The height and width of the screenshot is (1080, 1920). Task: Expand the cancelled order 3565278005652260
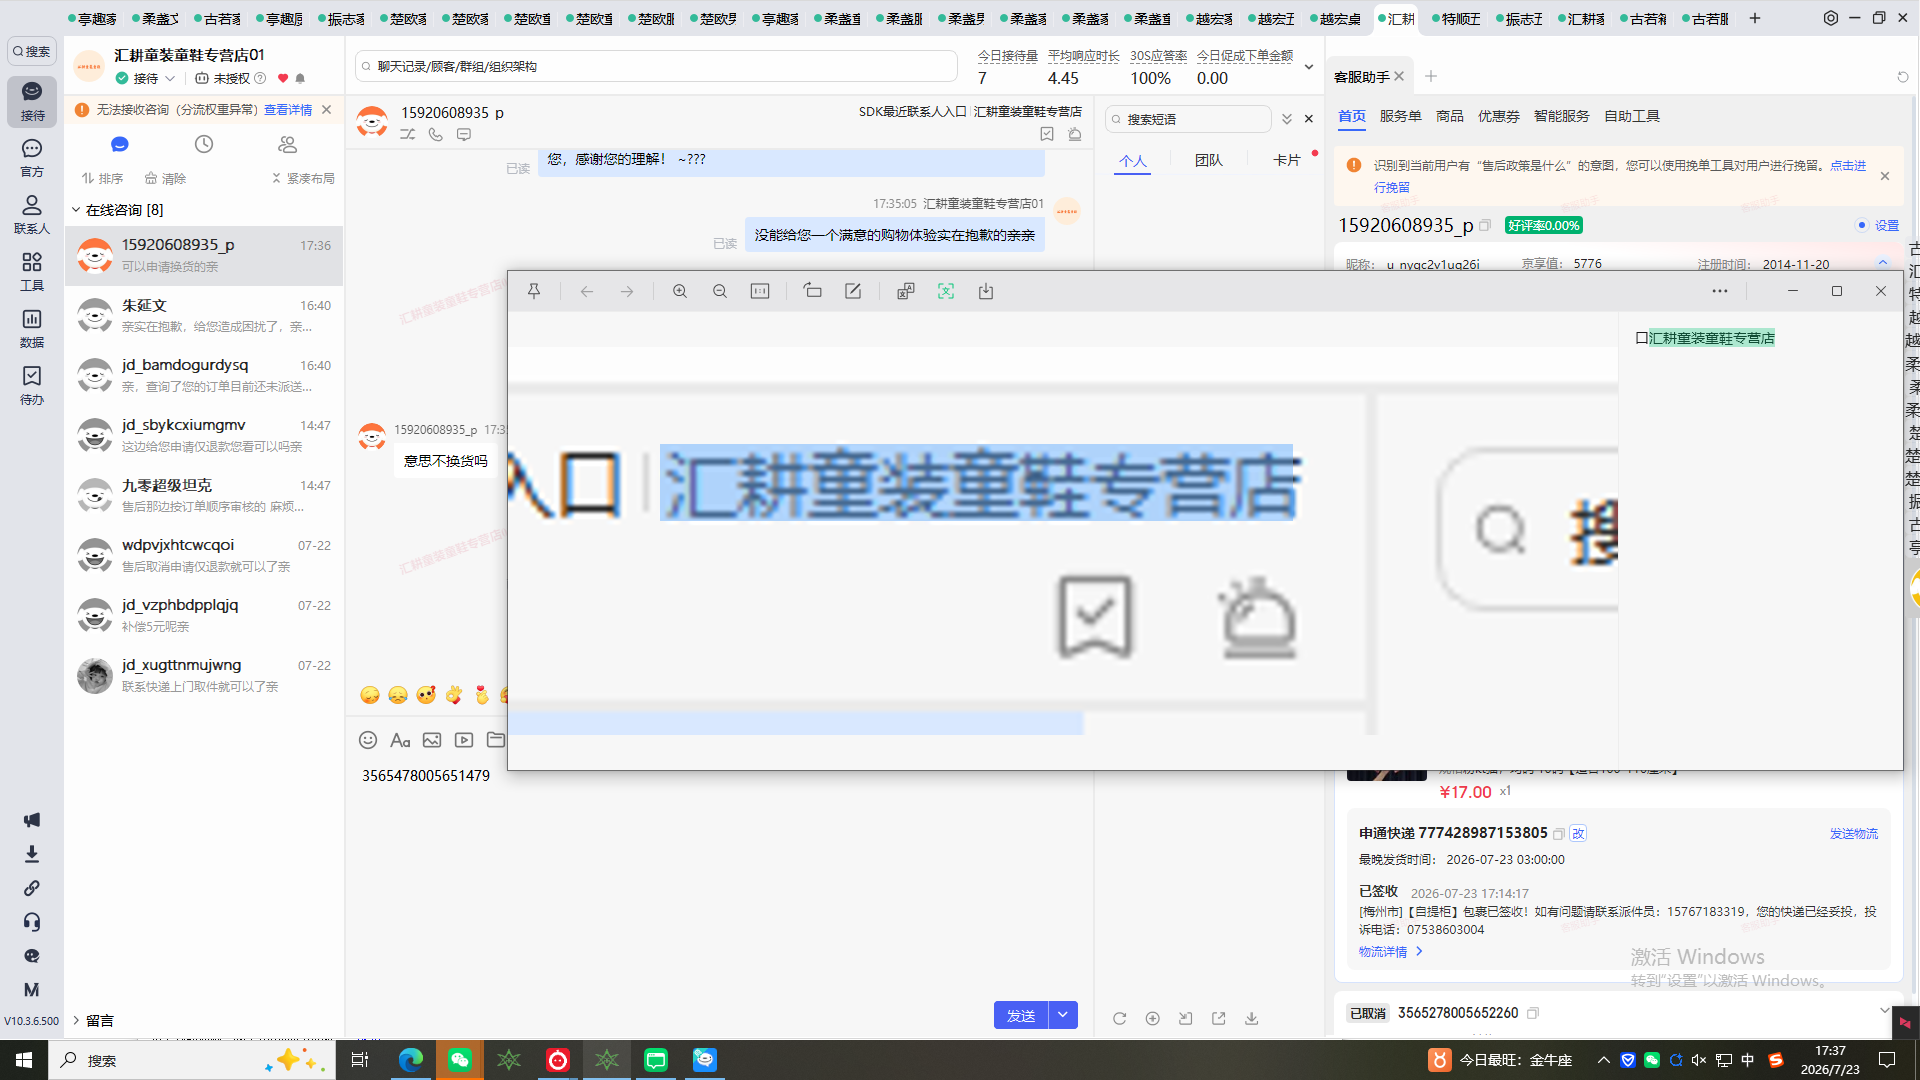click(x=1884, y=1011)
